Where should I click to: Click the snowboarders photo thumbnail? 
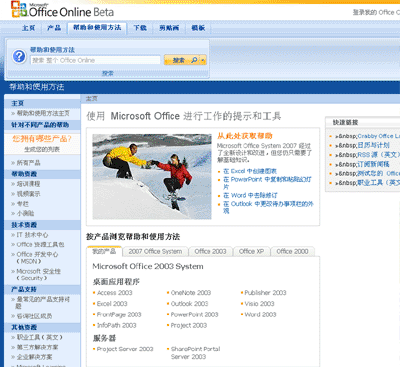coord(152,176)
